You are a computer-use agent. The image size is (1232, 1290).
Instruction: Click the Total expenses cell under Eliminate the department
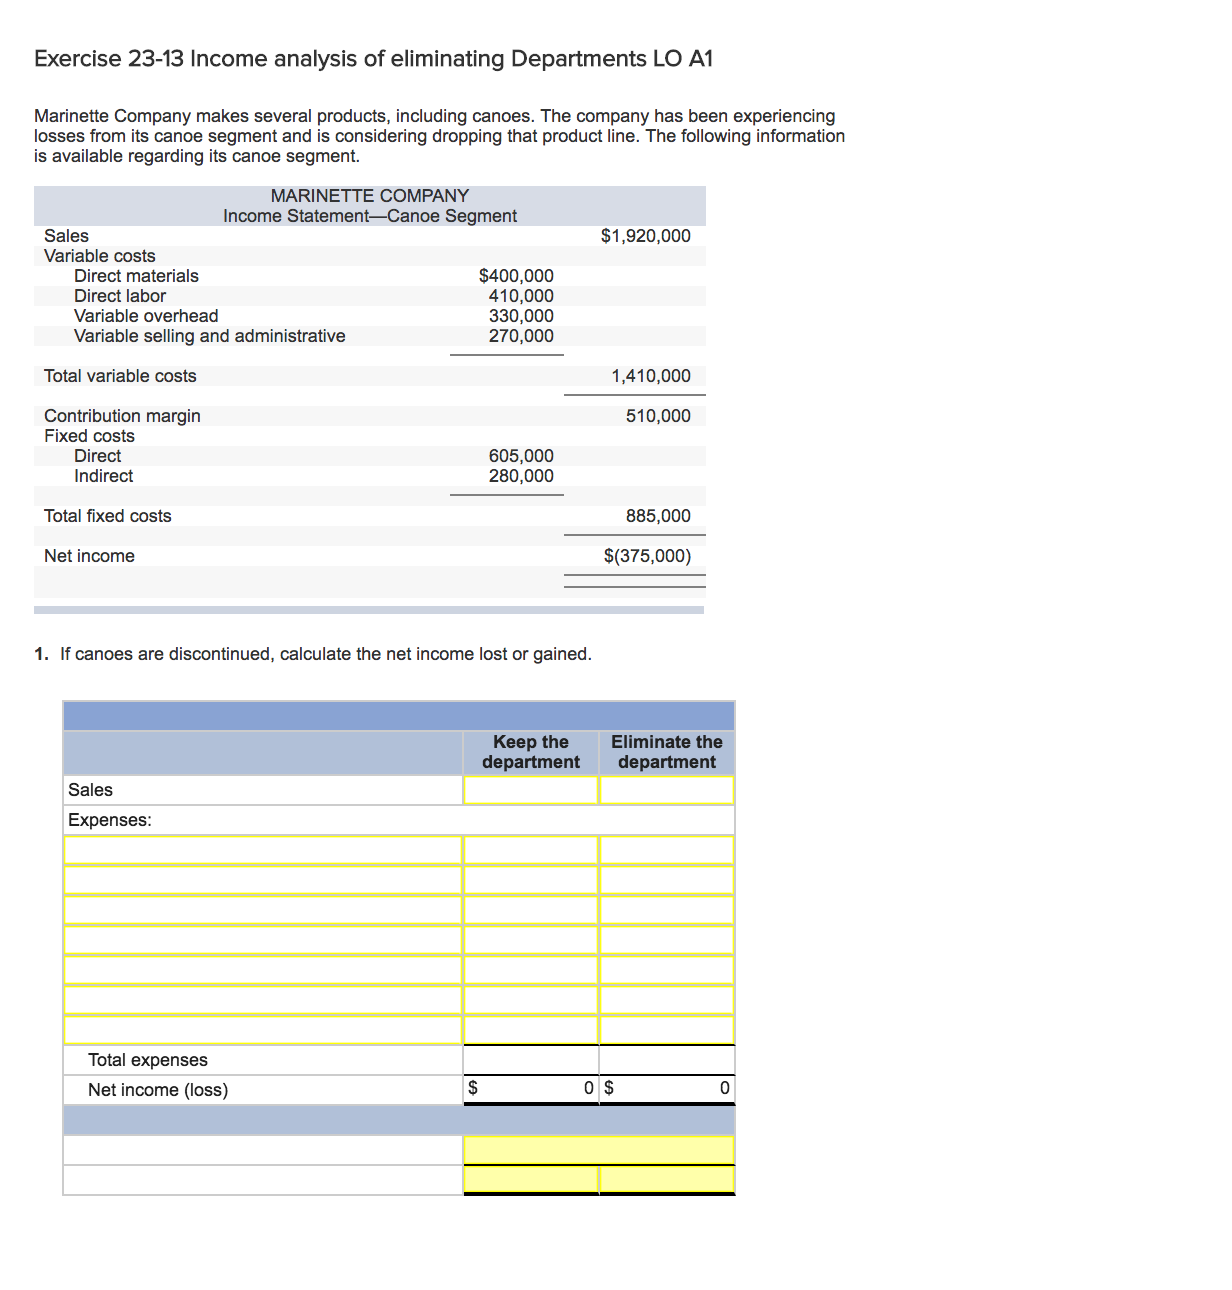(667, 1060)
